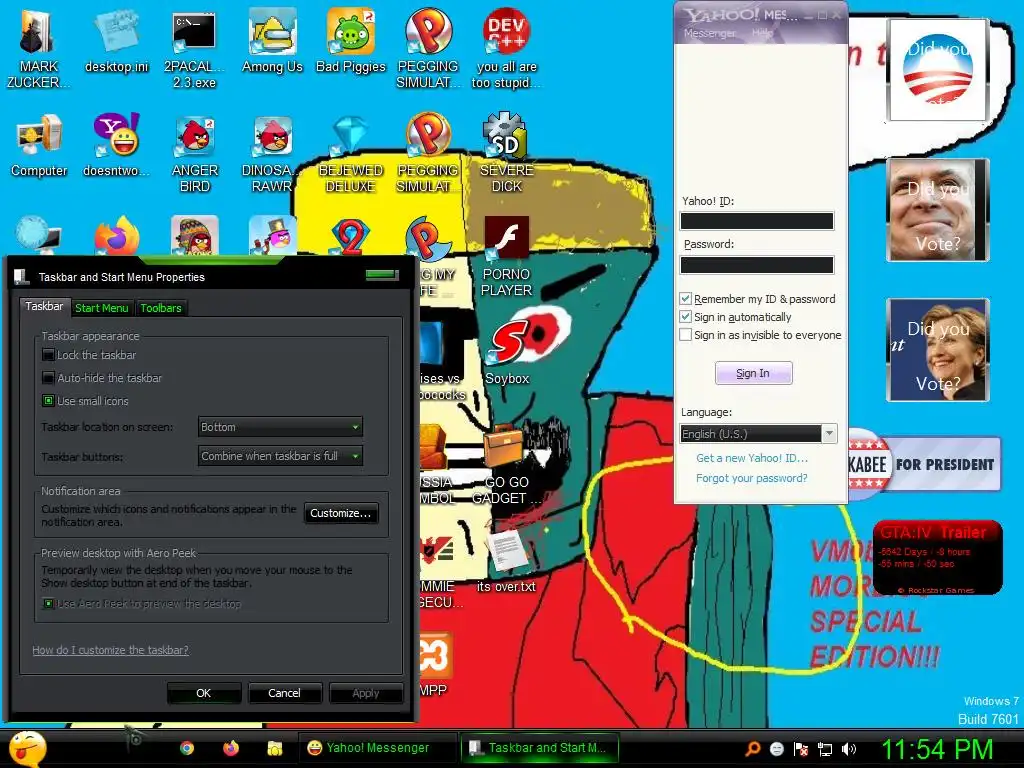
Task: Open 'Taskbar location on screen' dropdown
Action: (x=280, y=427)
